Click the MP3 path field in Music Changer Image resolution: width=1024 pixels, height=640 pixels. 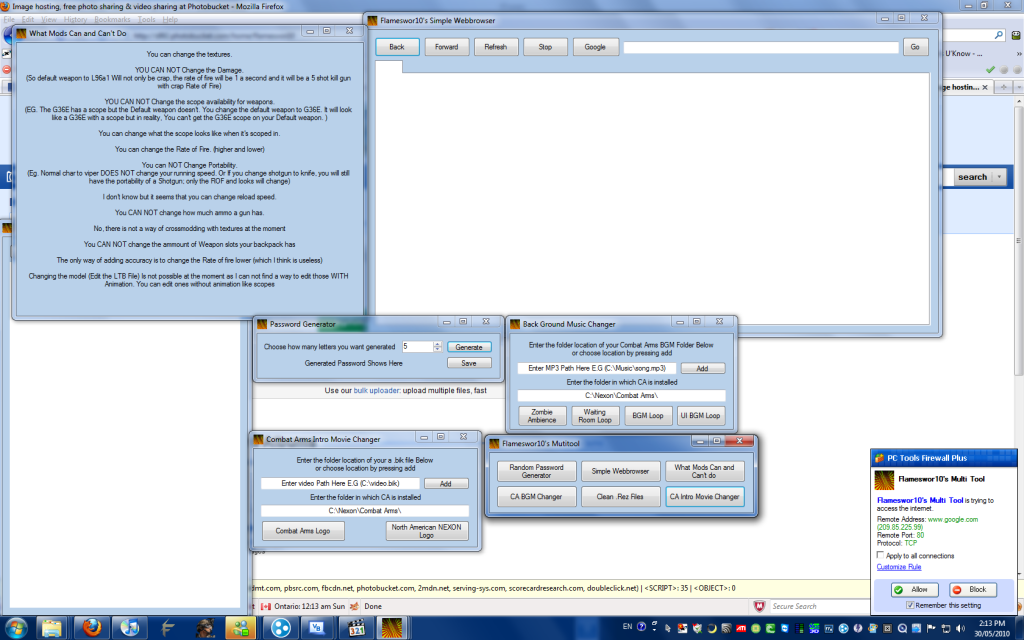[597, 368]
